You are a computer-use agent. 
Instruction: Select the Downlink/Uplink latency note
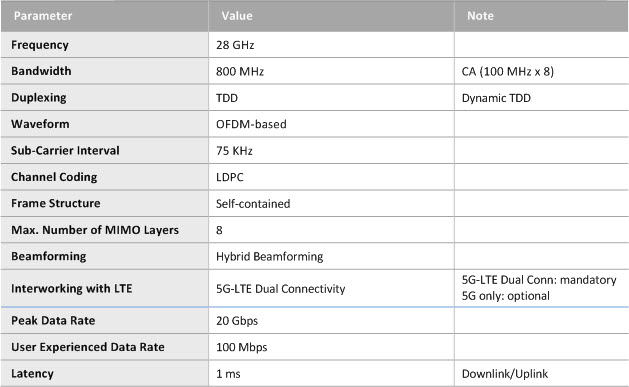[x=505, y=374]
